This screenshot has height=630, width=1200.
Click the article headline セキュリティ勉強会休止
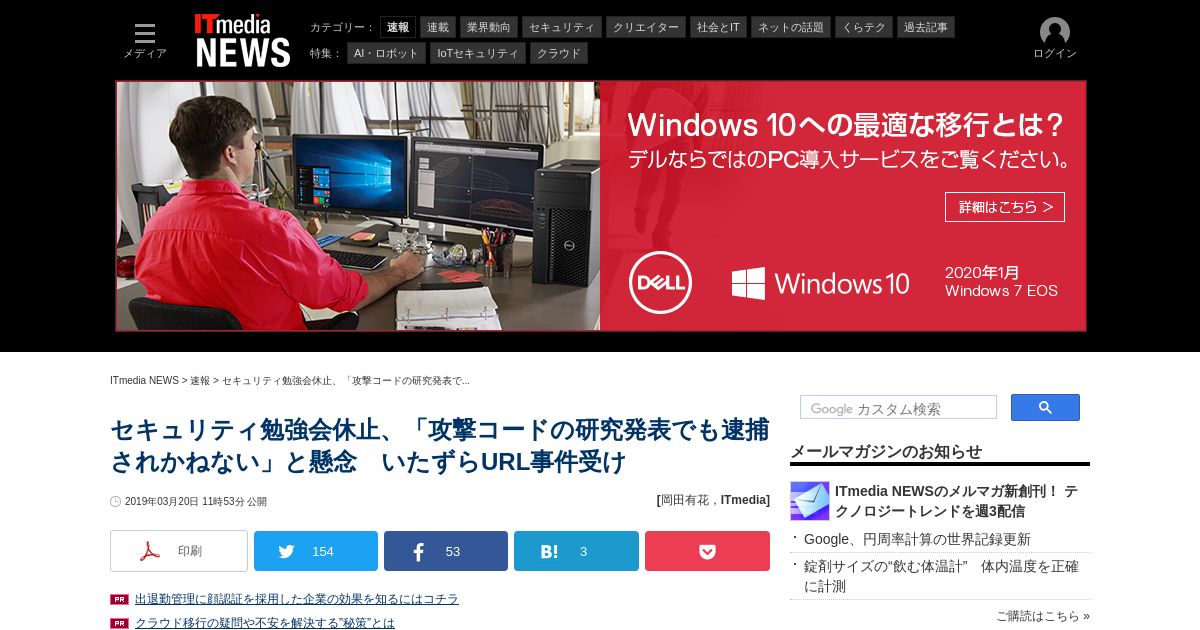point(439,446)
